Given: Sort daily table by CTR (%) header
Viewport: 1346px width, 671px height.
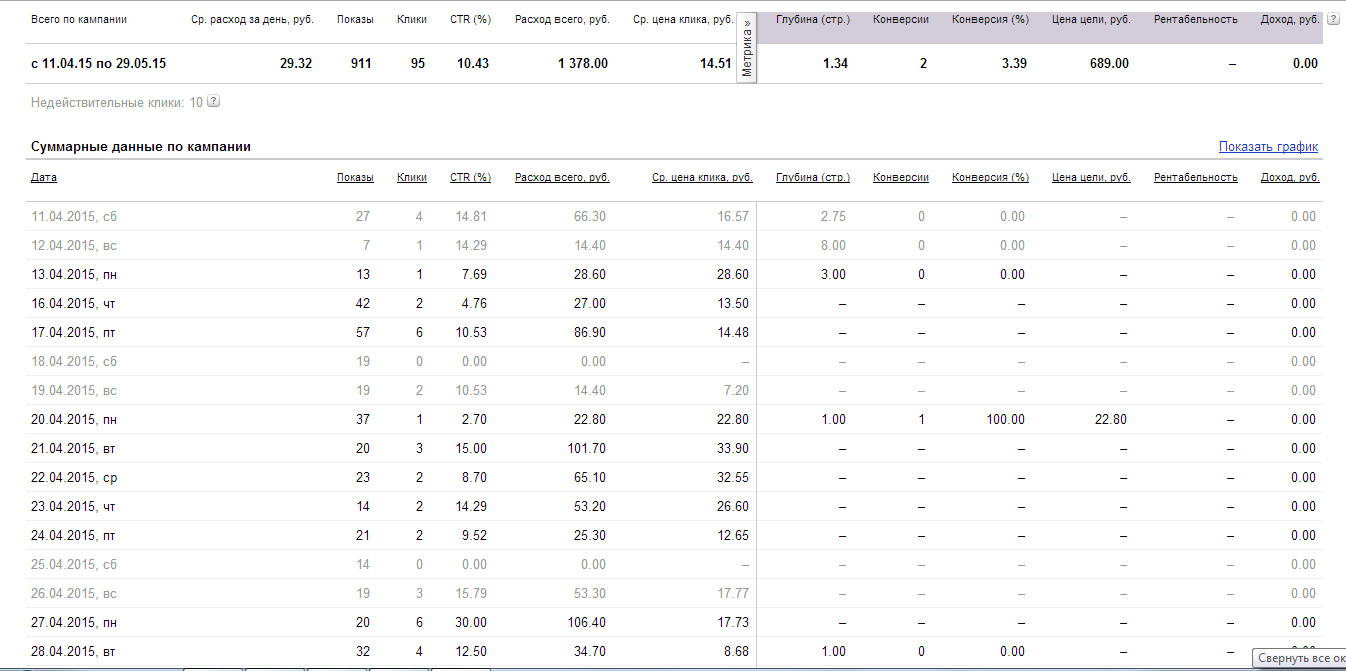Looking at the screenshot, I should tap(470, 178).
